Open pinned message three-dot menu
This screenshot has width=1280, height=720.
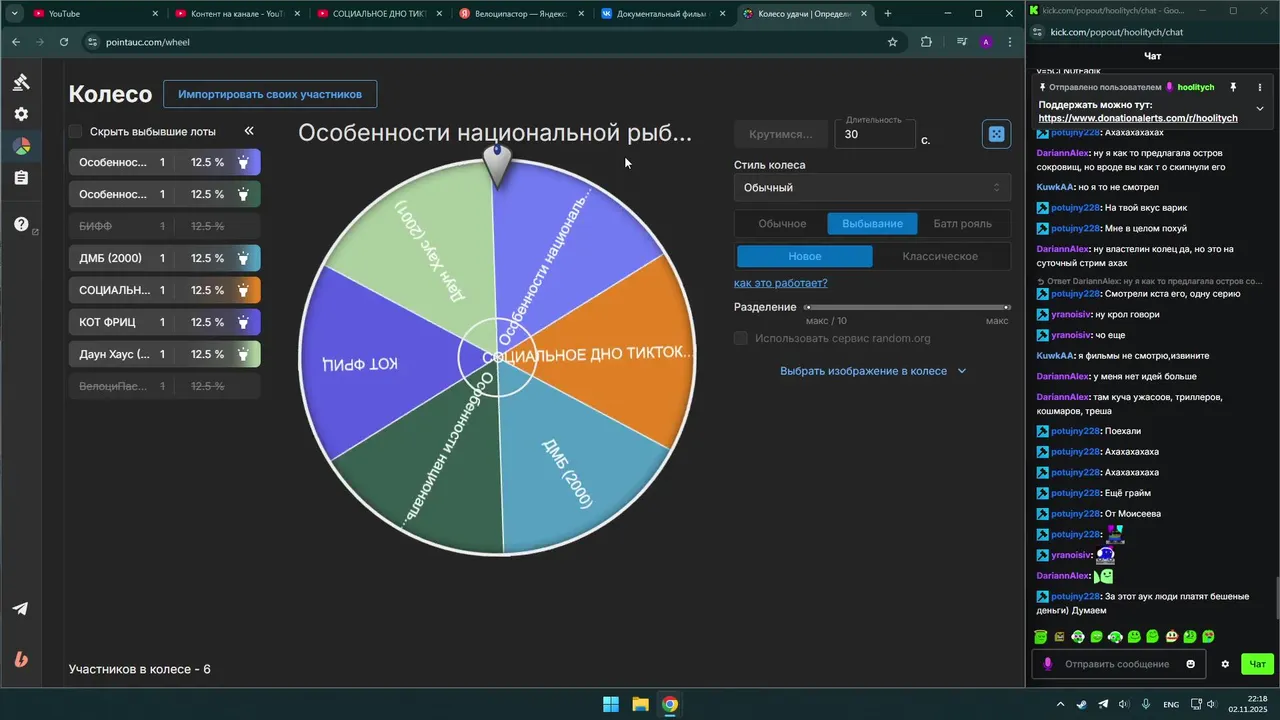pos(1260,87)
